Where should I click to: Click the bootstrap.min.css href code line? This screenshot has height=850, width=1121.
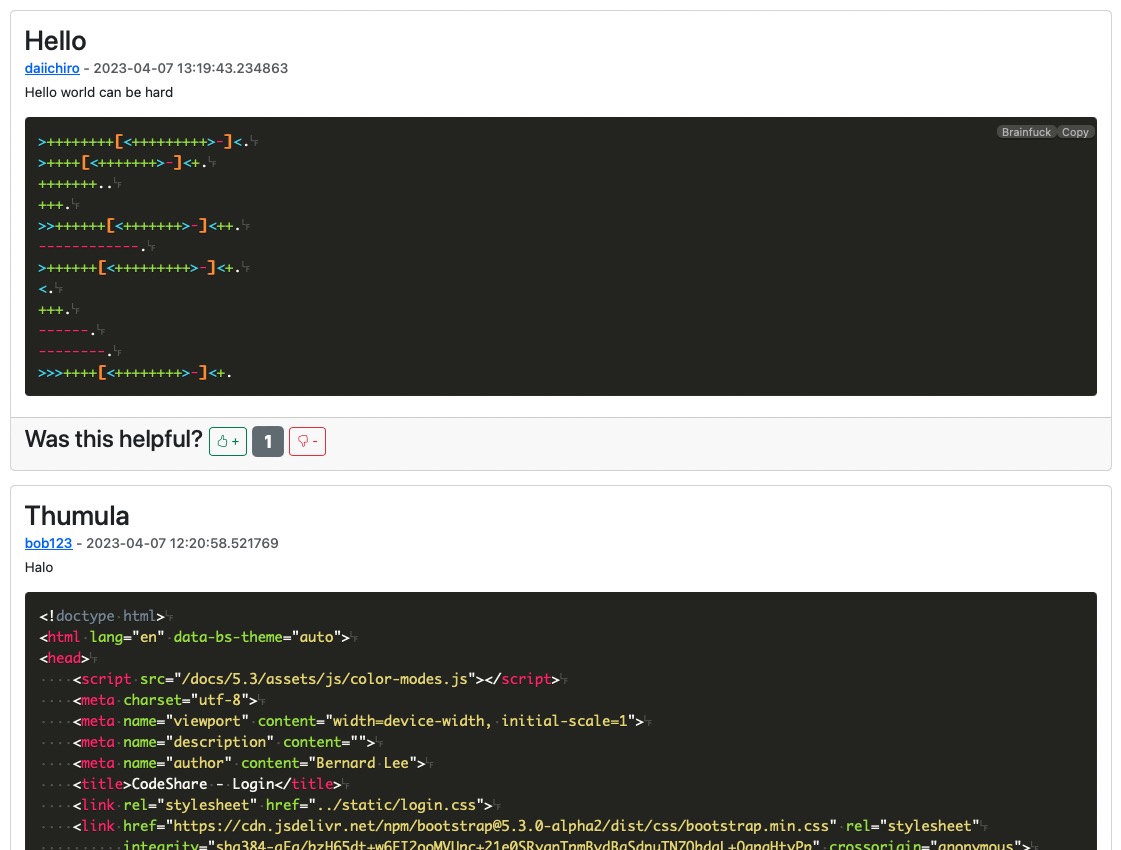(x=526, y=826)
